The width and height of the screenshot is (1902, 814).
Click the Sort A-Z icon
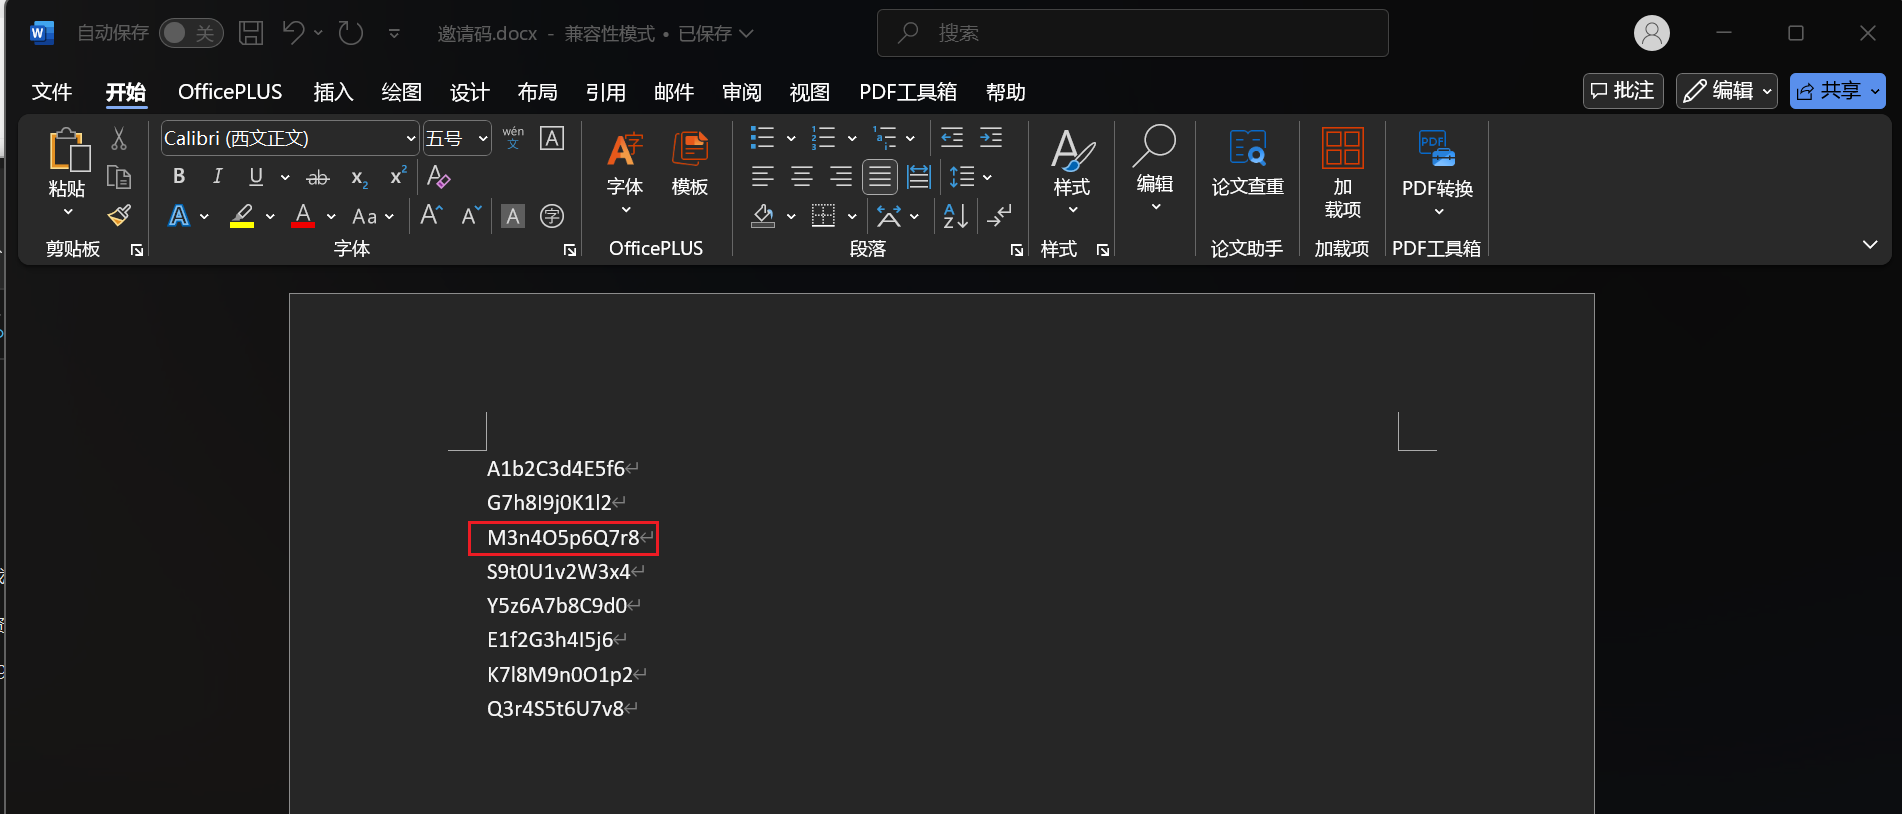[955, 216]
